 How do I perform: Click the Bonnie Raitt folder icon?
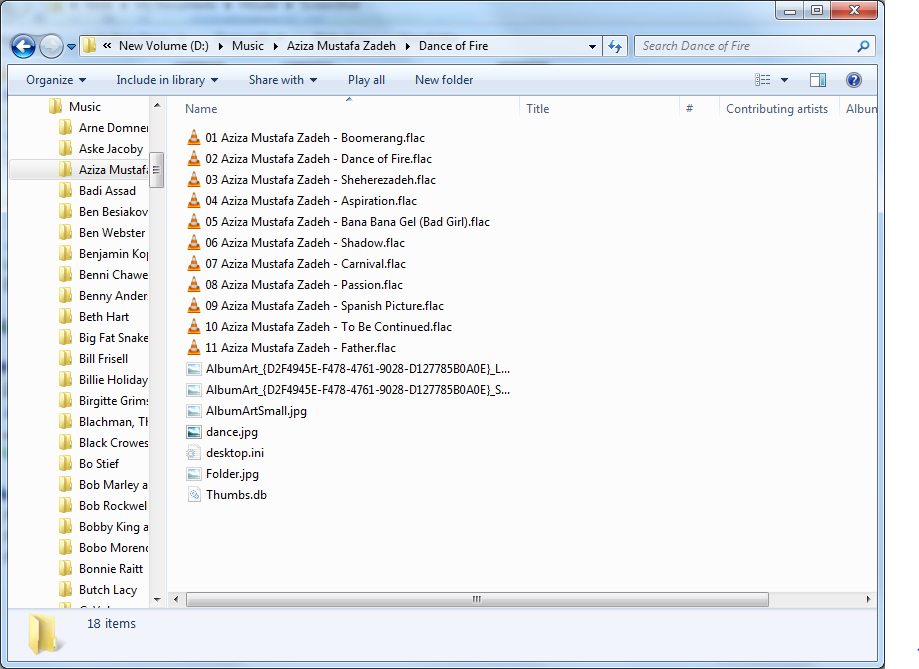click(x=66, y=569)
